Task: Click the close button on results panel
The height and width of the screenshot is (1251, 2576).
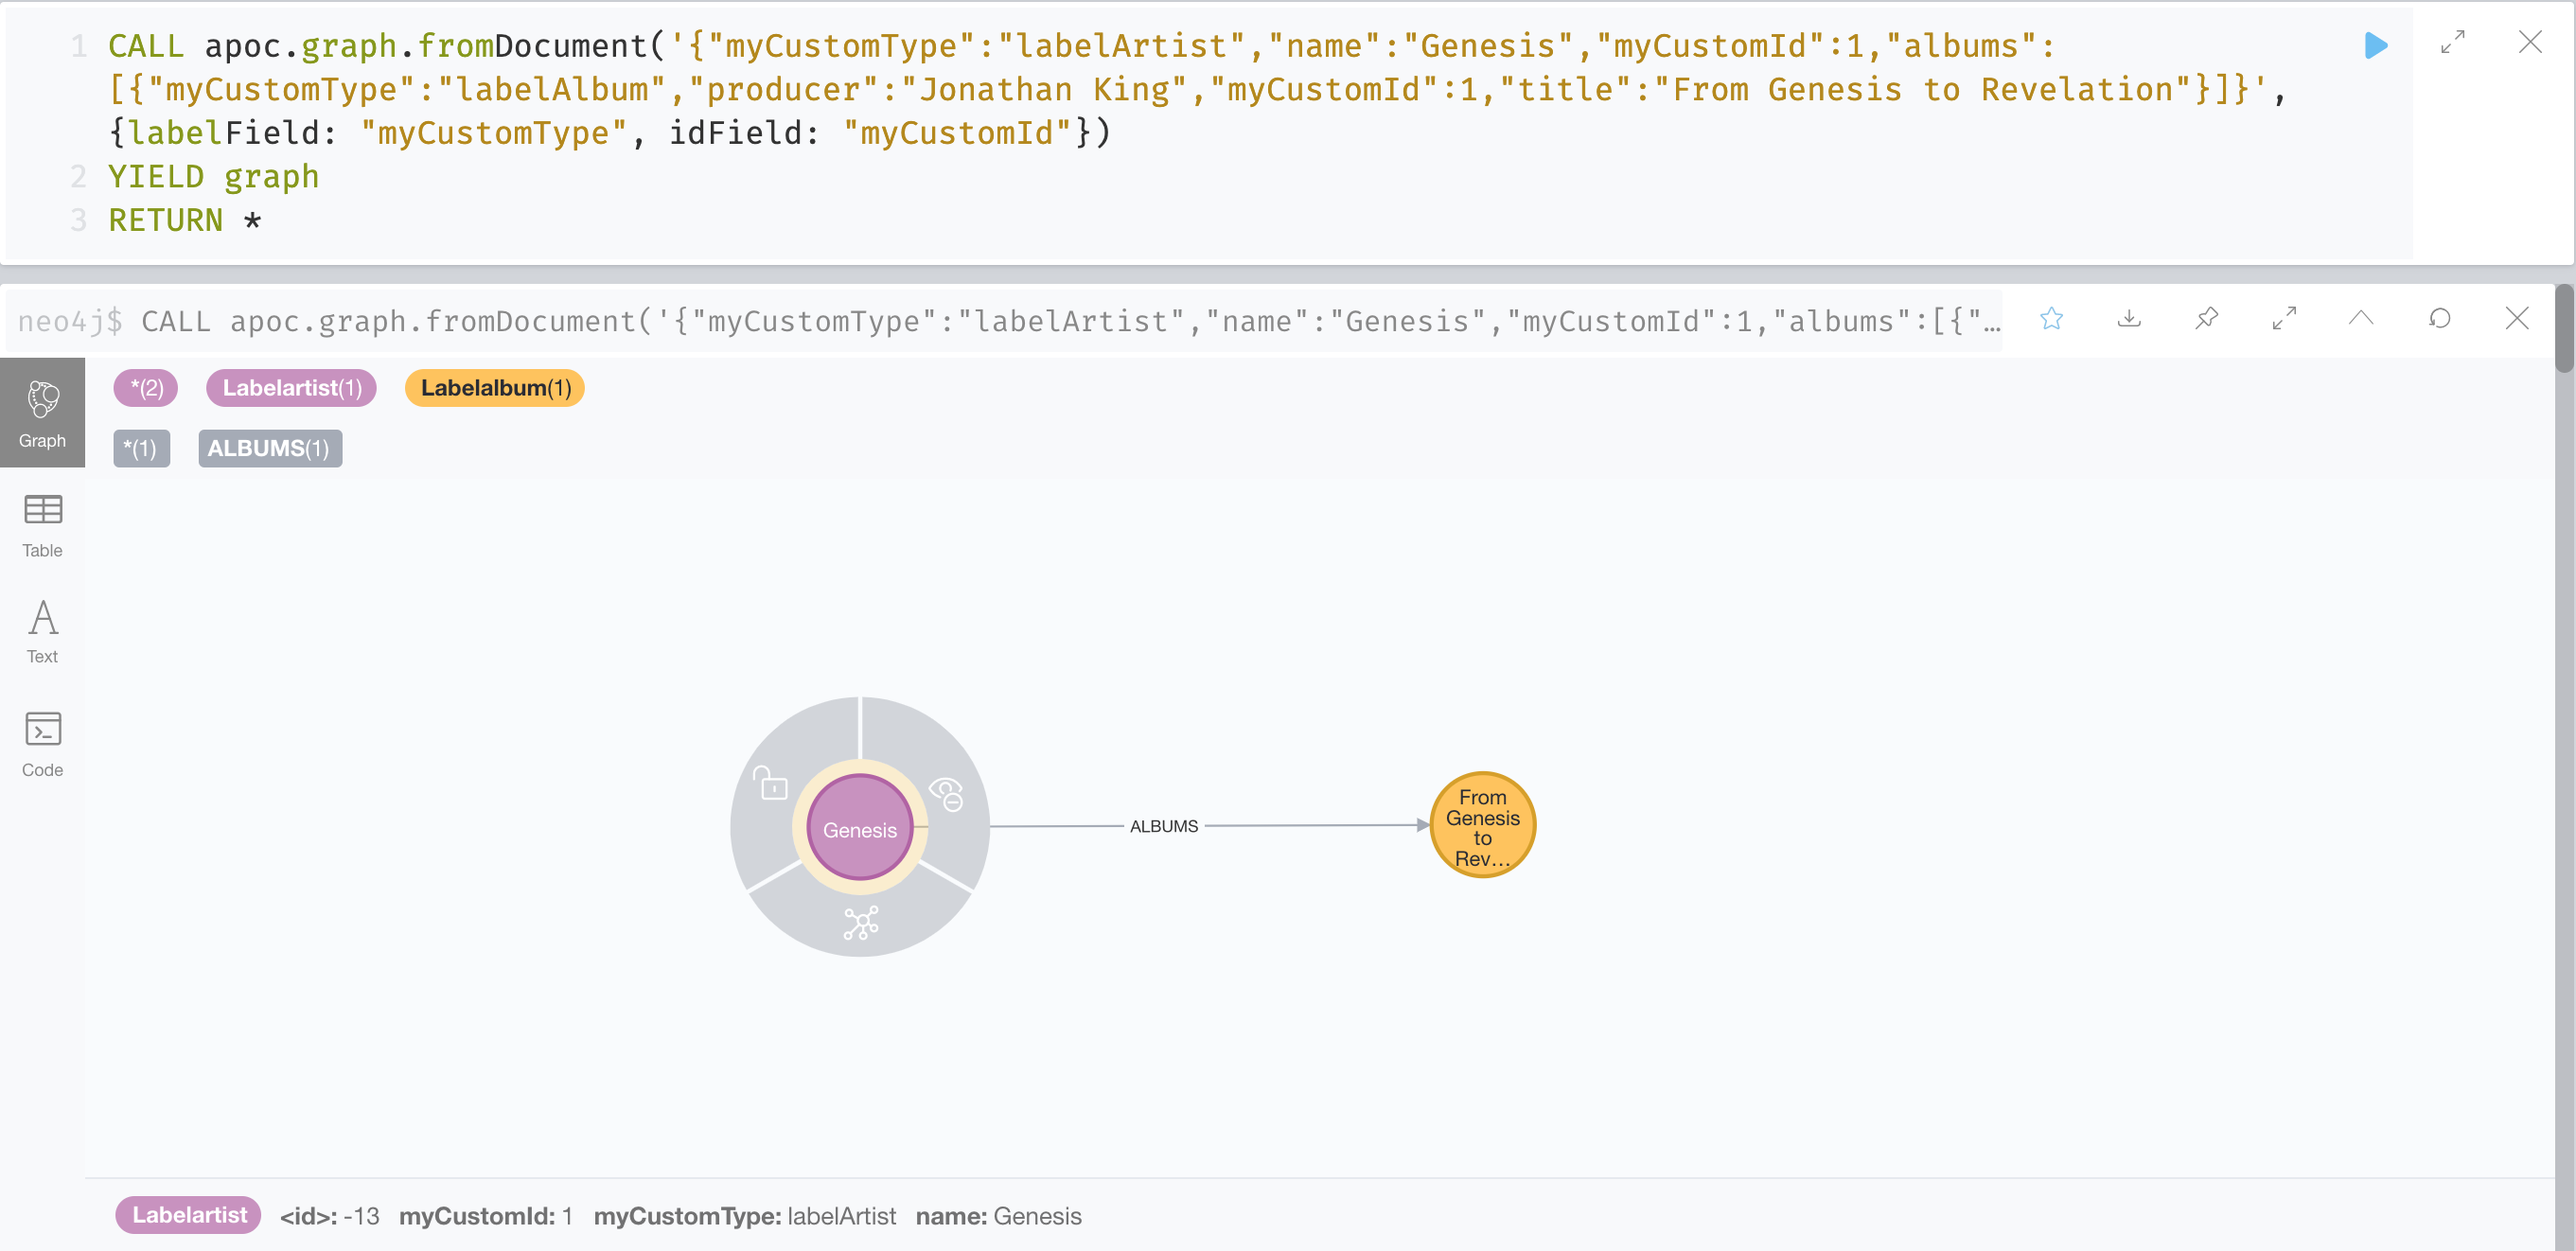Action: click(2515, 319)
